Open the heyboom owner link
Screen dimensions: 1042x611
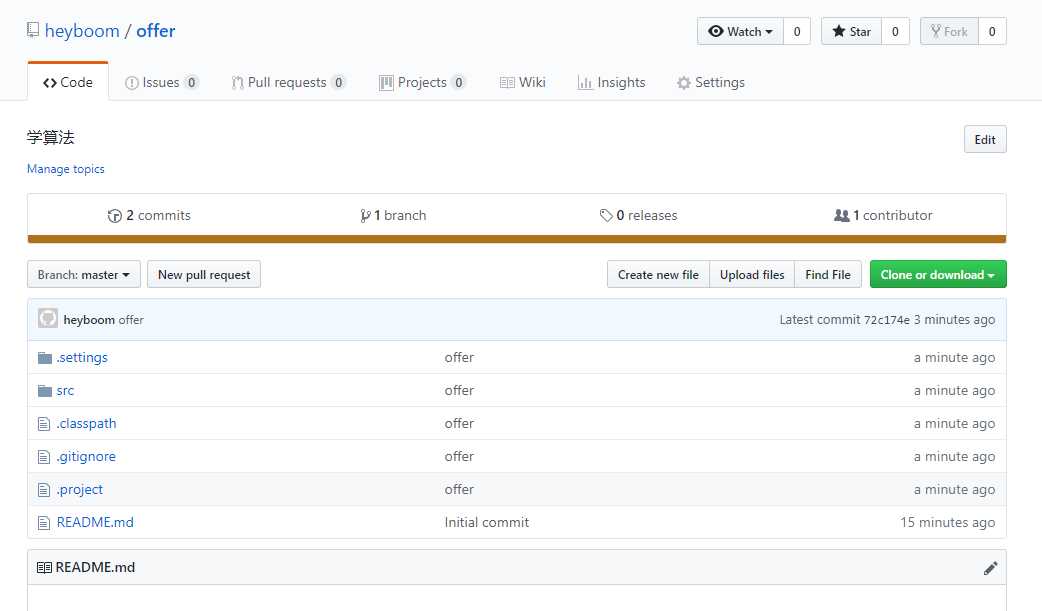tap(82, 31)
